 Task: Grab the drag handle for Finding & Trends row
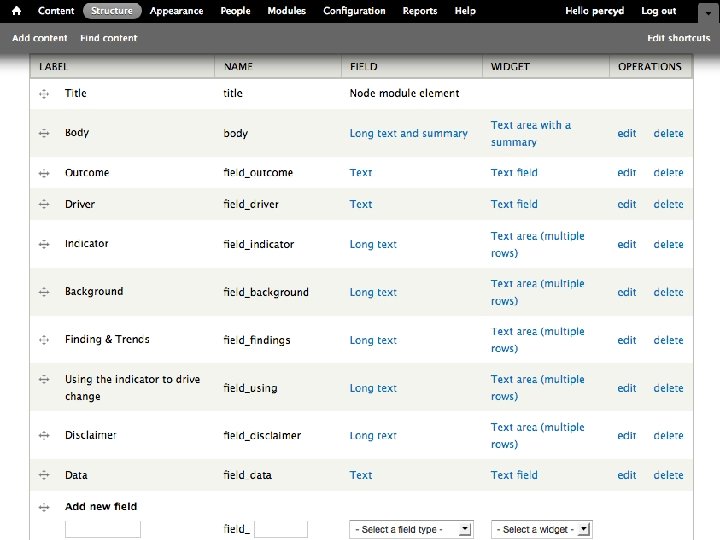click(44, 340)
